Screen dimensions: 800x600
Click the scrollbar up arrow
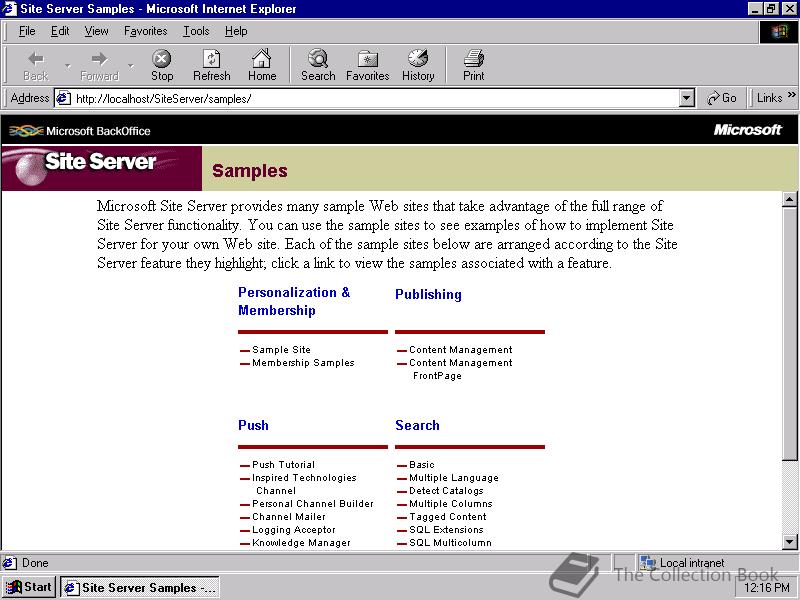[789, 199]
